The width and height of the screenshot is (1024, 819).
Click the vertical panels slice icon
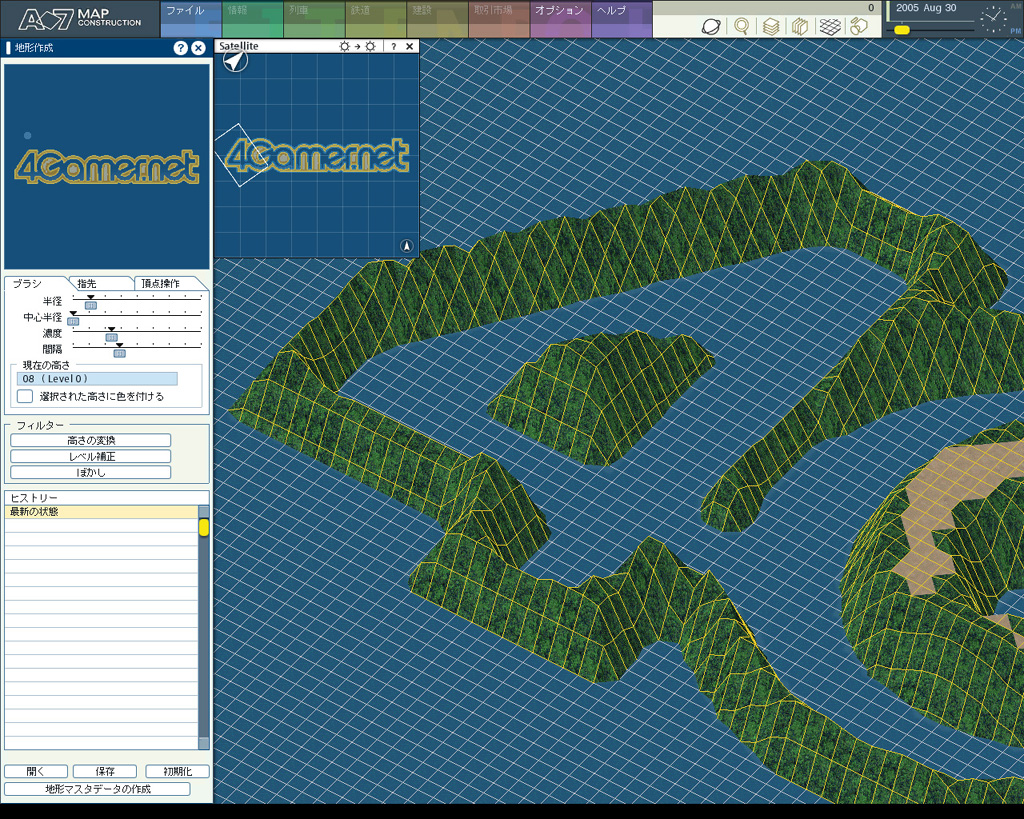click(800, 27)
